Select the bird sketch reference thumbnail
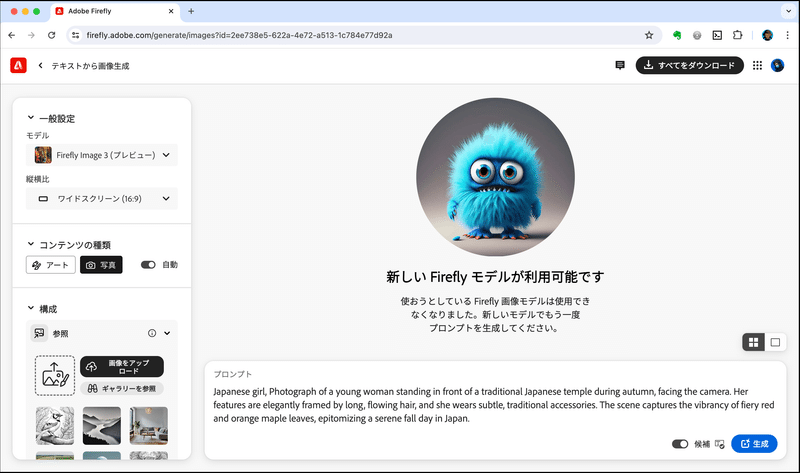The height and width of the screenshot is (473, 800). [55, 426]
